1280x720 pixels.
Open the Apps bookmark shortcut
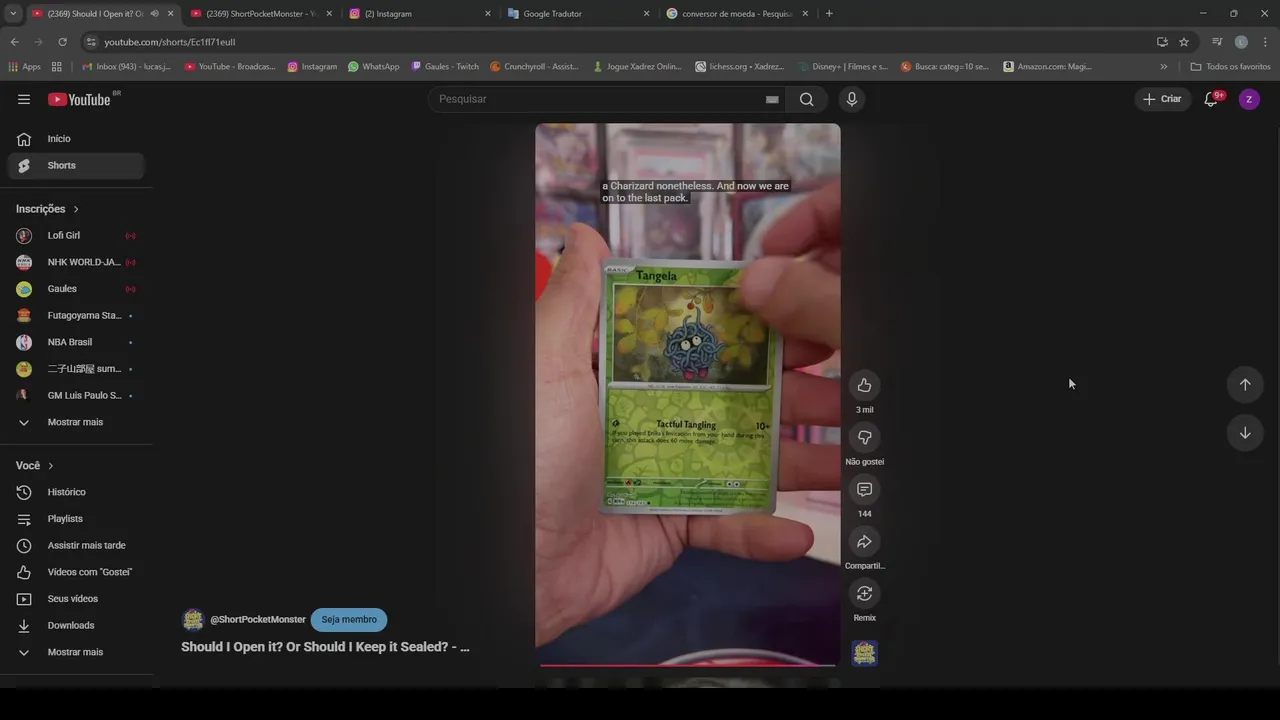[x=24, y=67]
